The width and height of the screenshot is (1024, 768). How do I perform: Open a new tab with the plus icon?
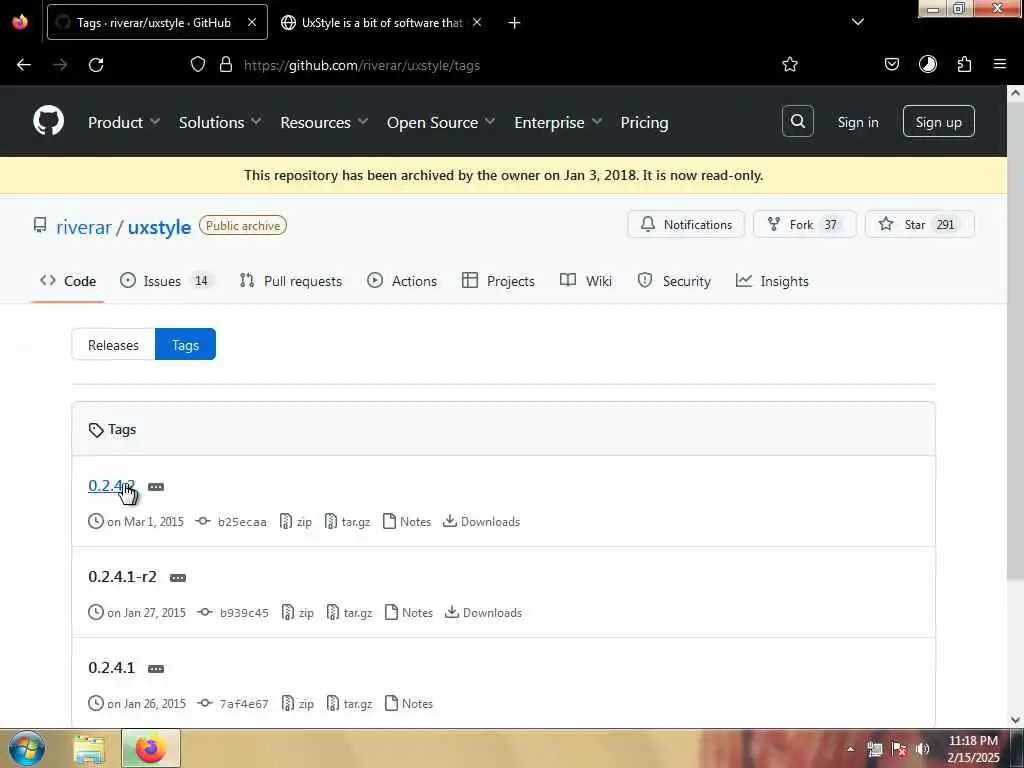pos(514,23)
